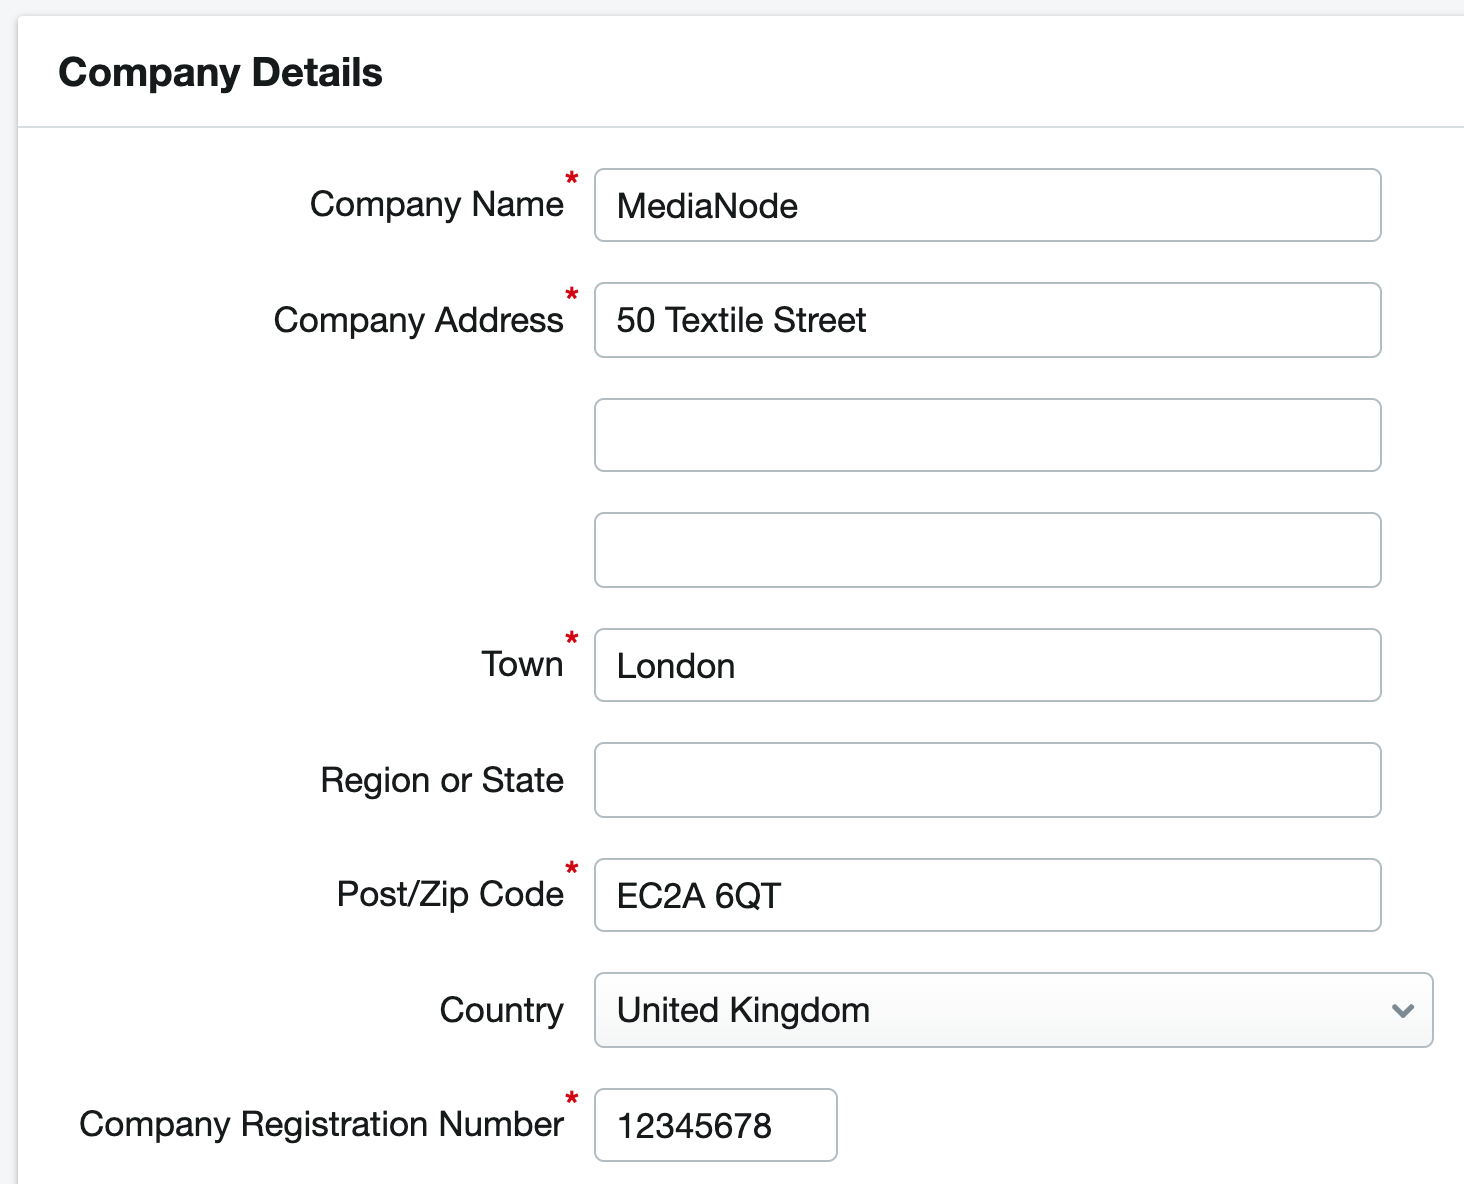Click the red asterisk beside Company Name
Image resolution: width=1464 pixels, height=1184 pixels.
(572, 179)
